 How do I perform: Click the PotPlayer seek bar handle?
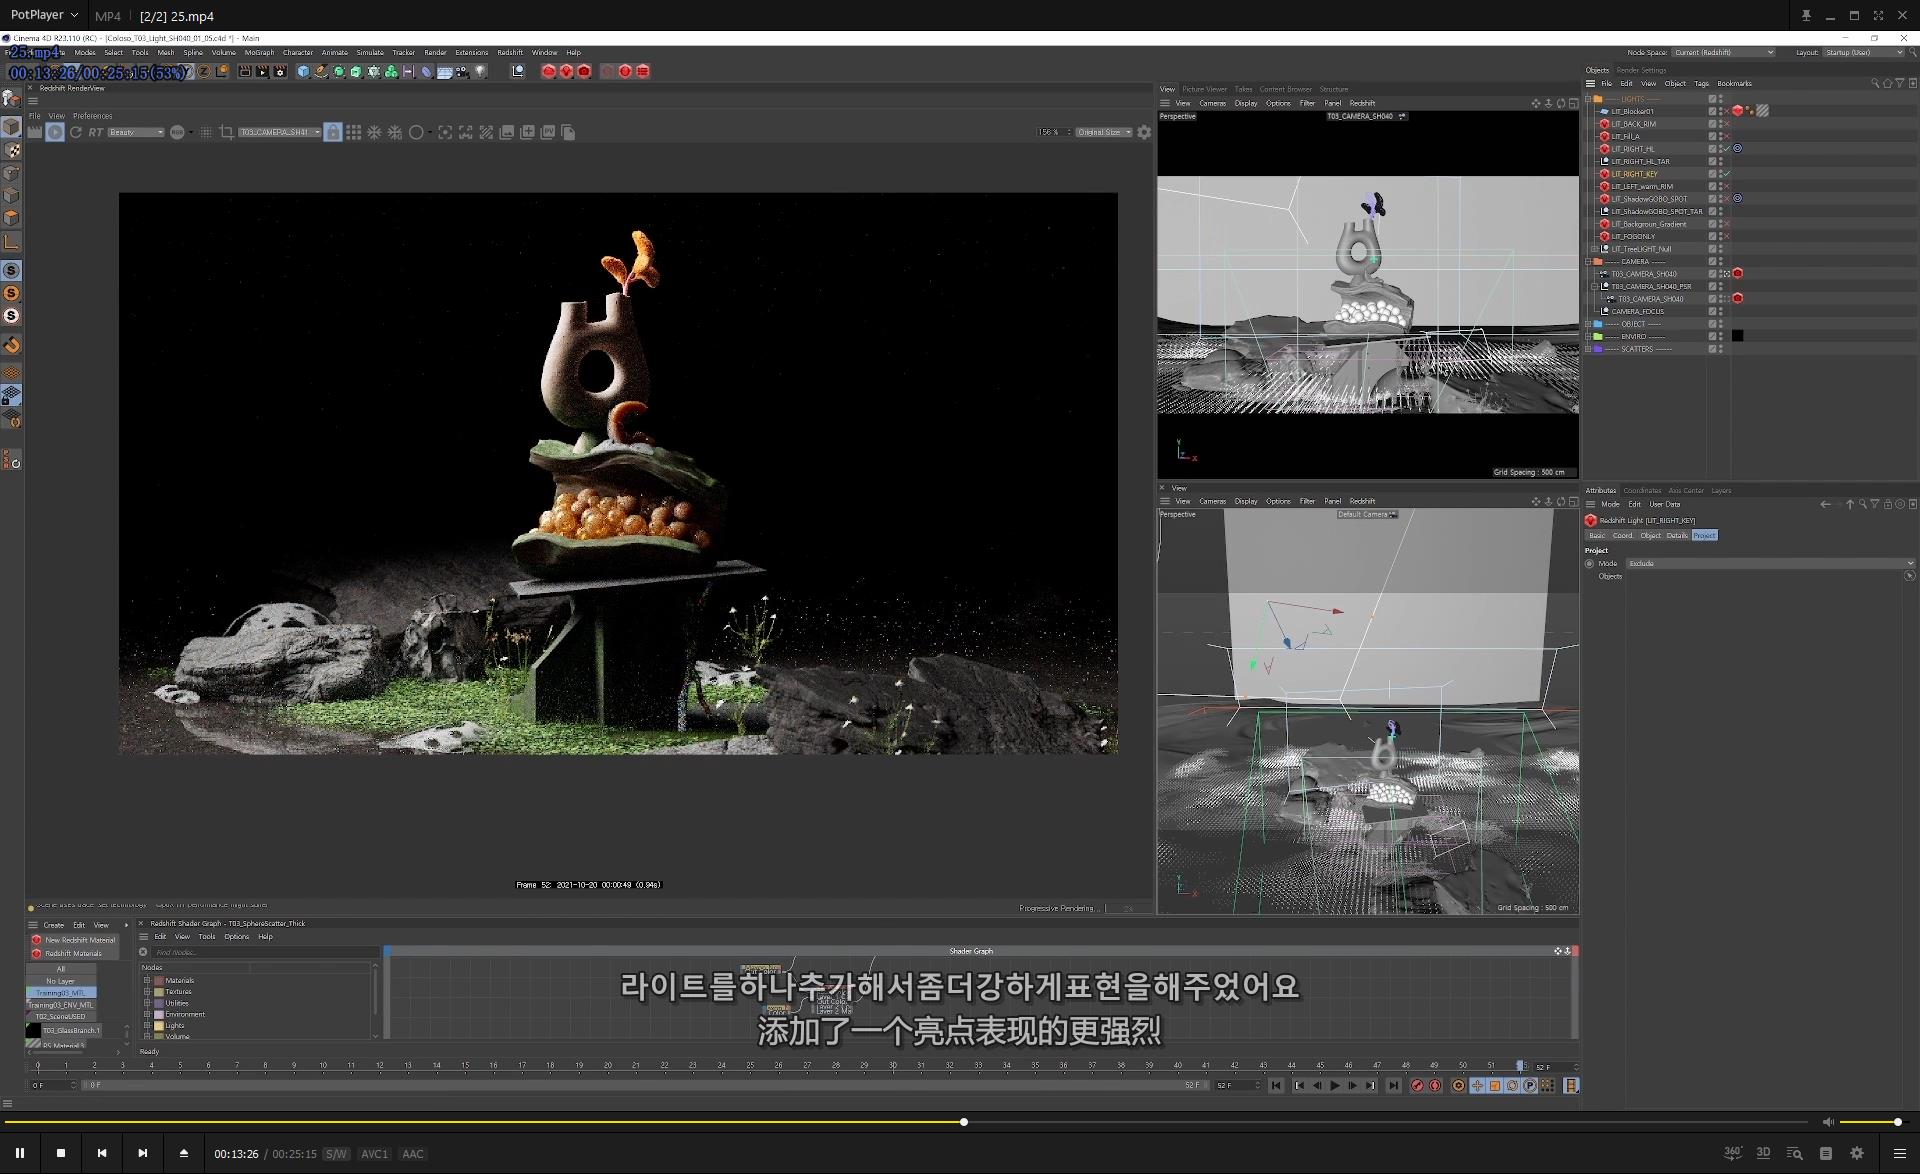coord(964,1122)
